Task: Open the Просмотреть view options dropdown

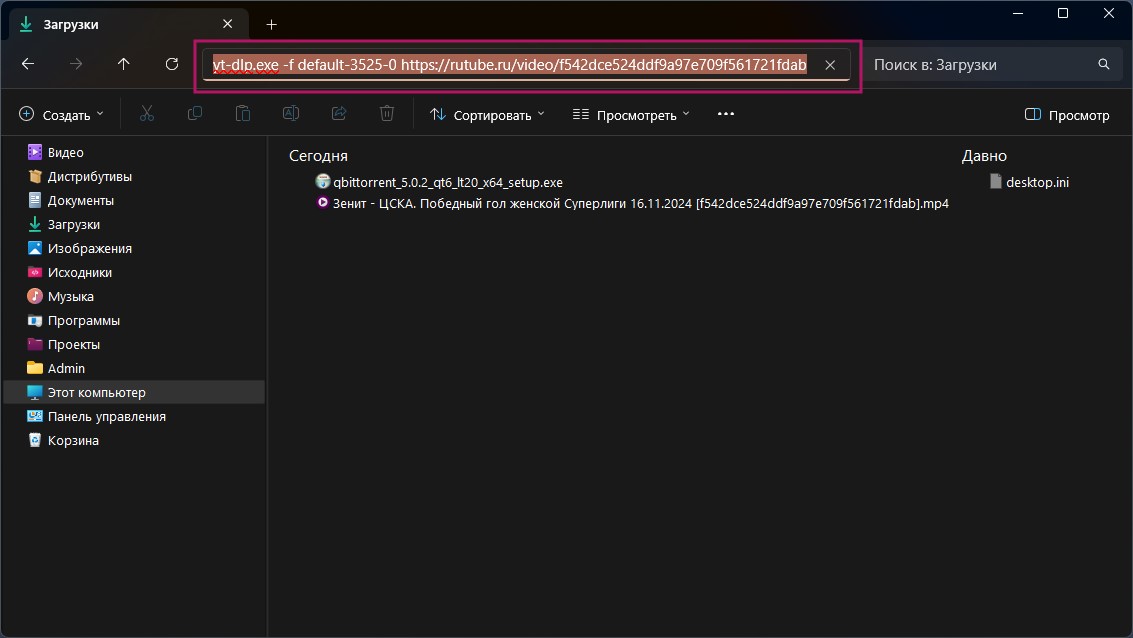Action: click(631, 115)
